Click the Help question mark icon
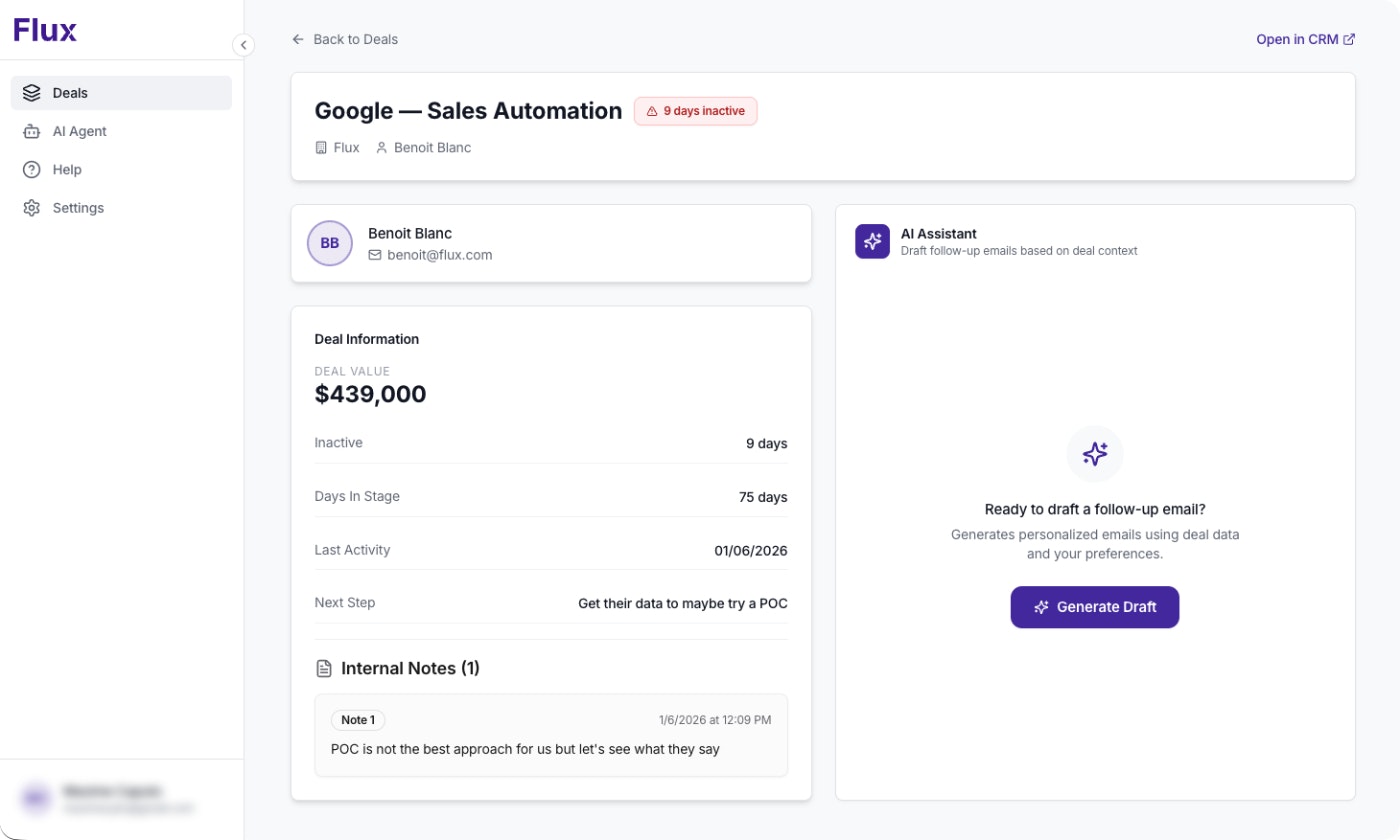The image size is (1400, 840). tap(32, 170)
